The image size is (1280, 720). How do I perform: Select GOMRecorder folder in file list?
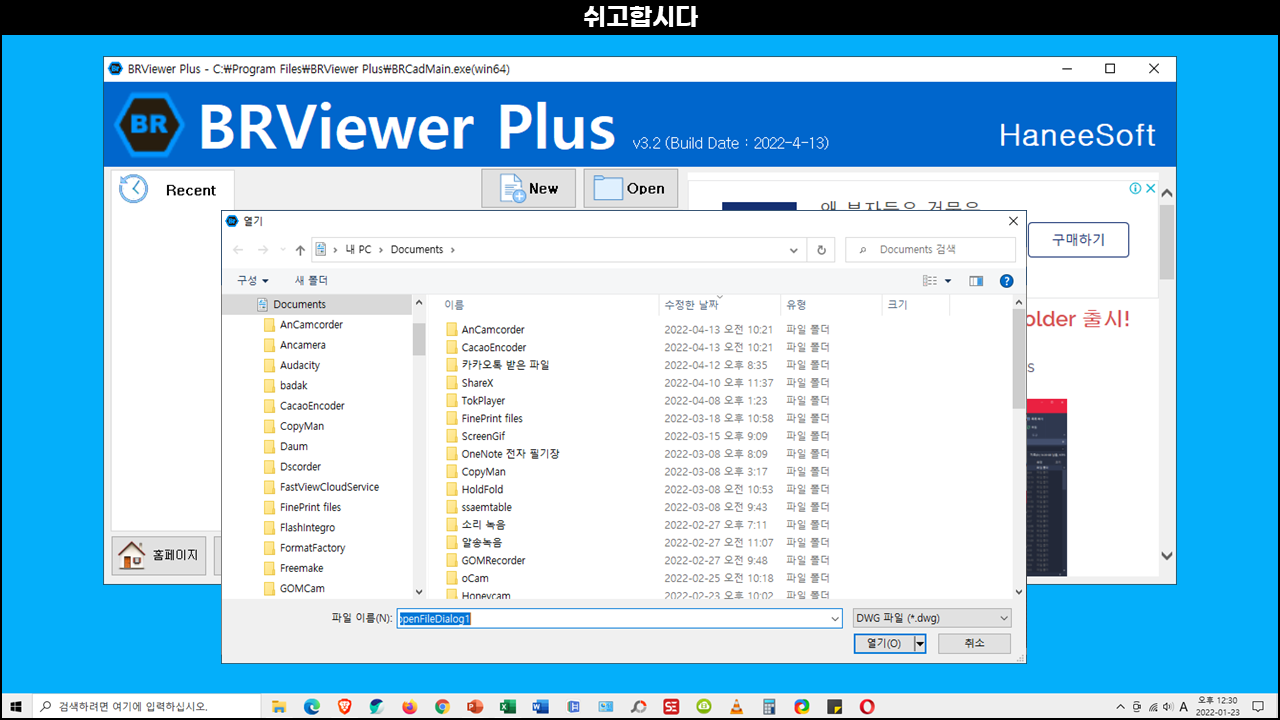click(x=493, y=561)
